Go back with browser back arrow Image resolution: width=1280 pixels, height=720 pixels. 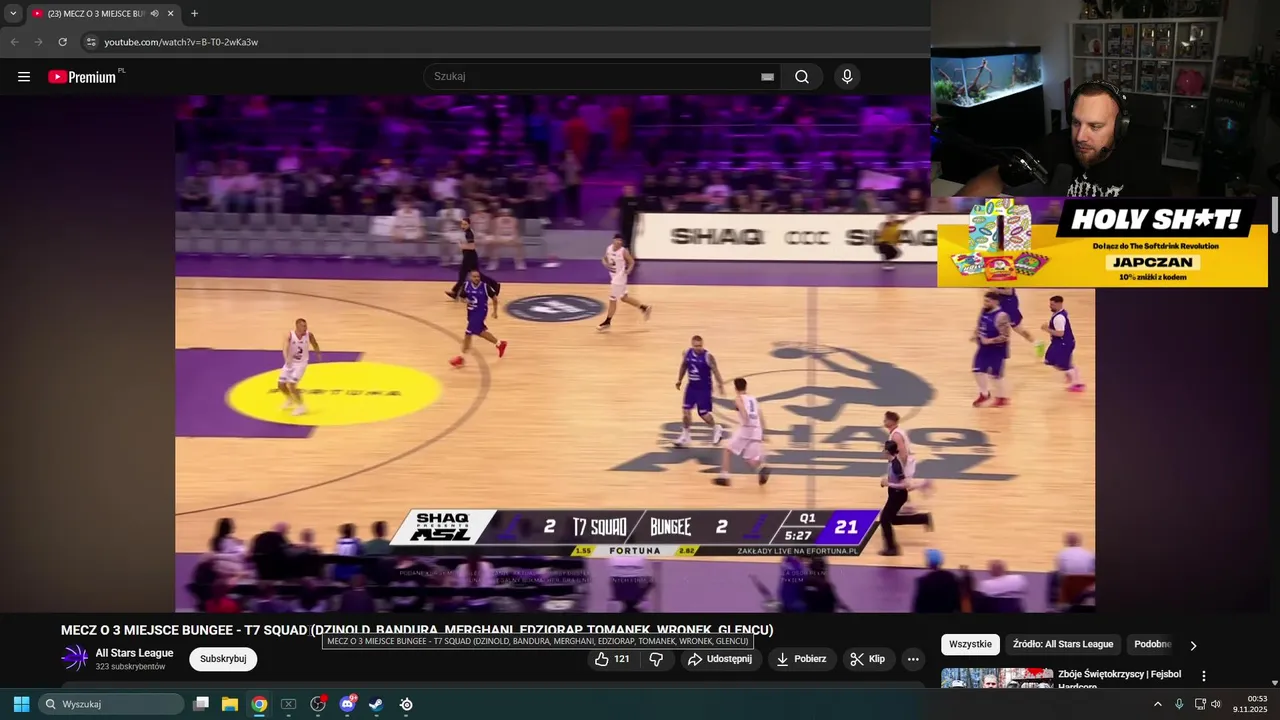point(14,42)
